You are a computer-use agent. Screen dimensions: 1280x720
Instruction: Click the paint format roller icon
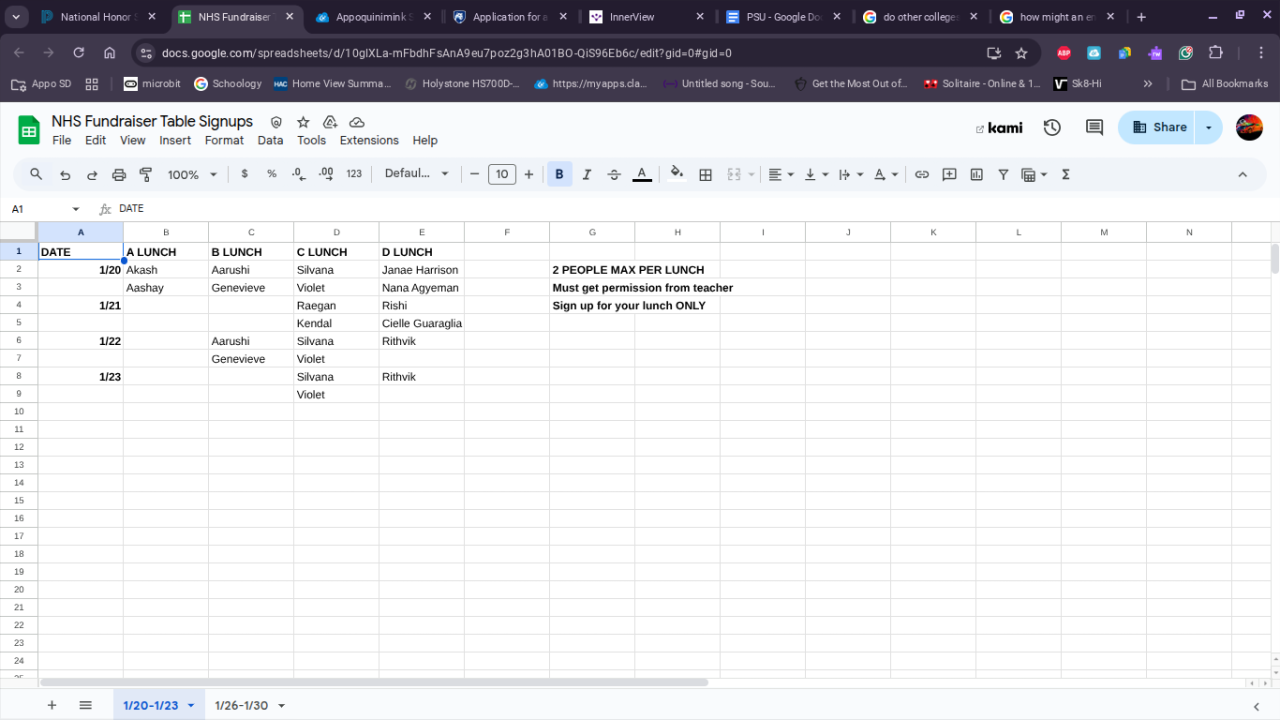click(146, 174)
